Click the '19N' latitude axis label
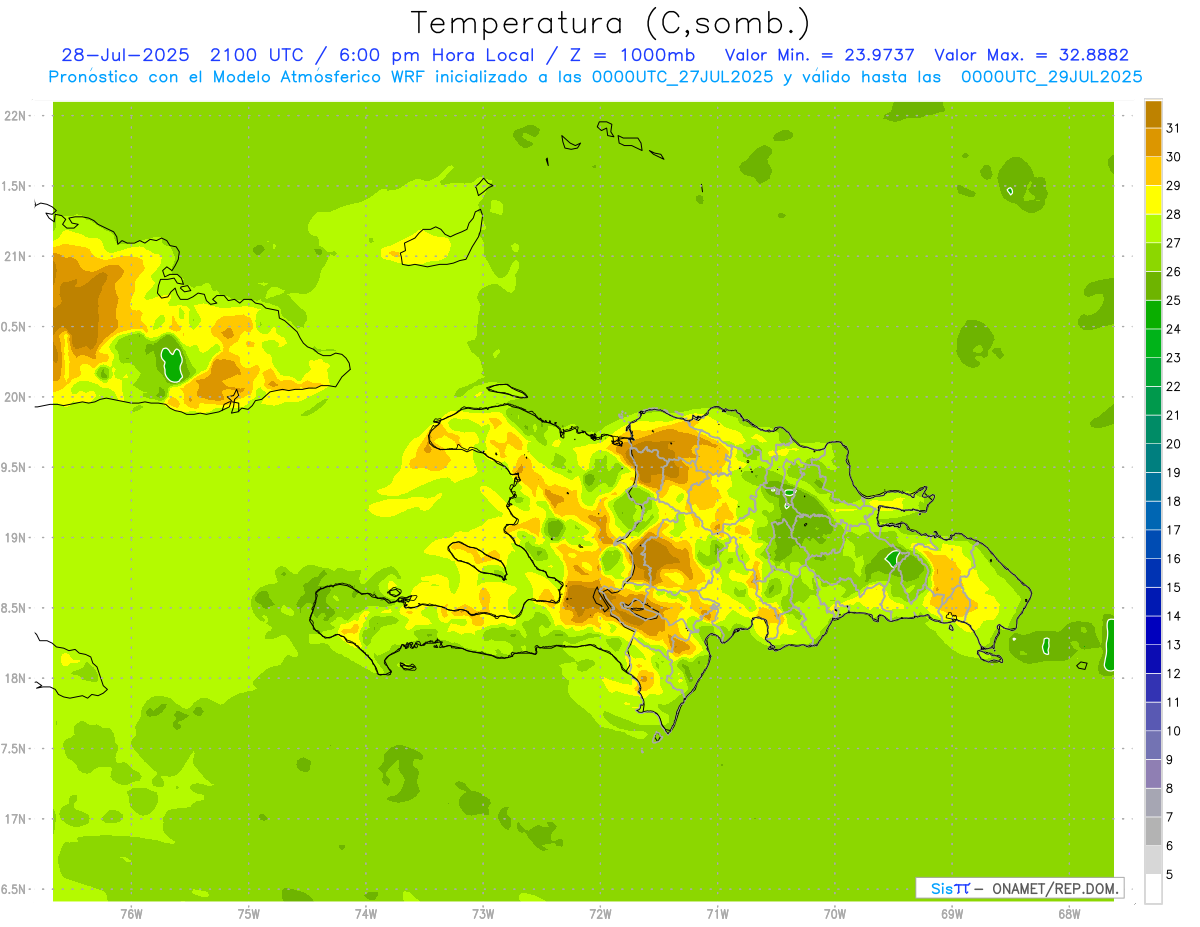The height and width of the screenshot is (927, 1200). [14, 538]
